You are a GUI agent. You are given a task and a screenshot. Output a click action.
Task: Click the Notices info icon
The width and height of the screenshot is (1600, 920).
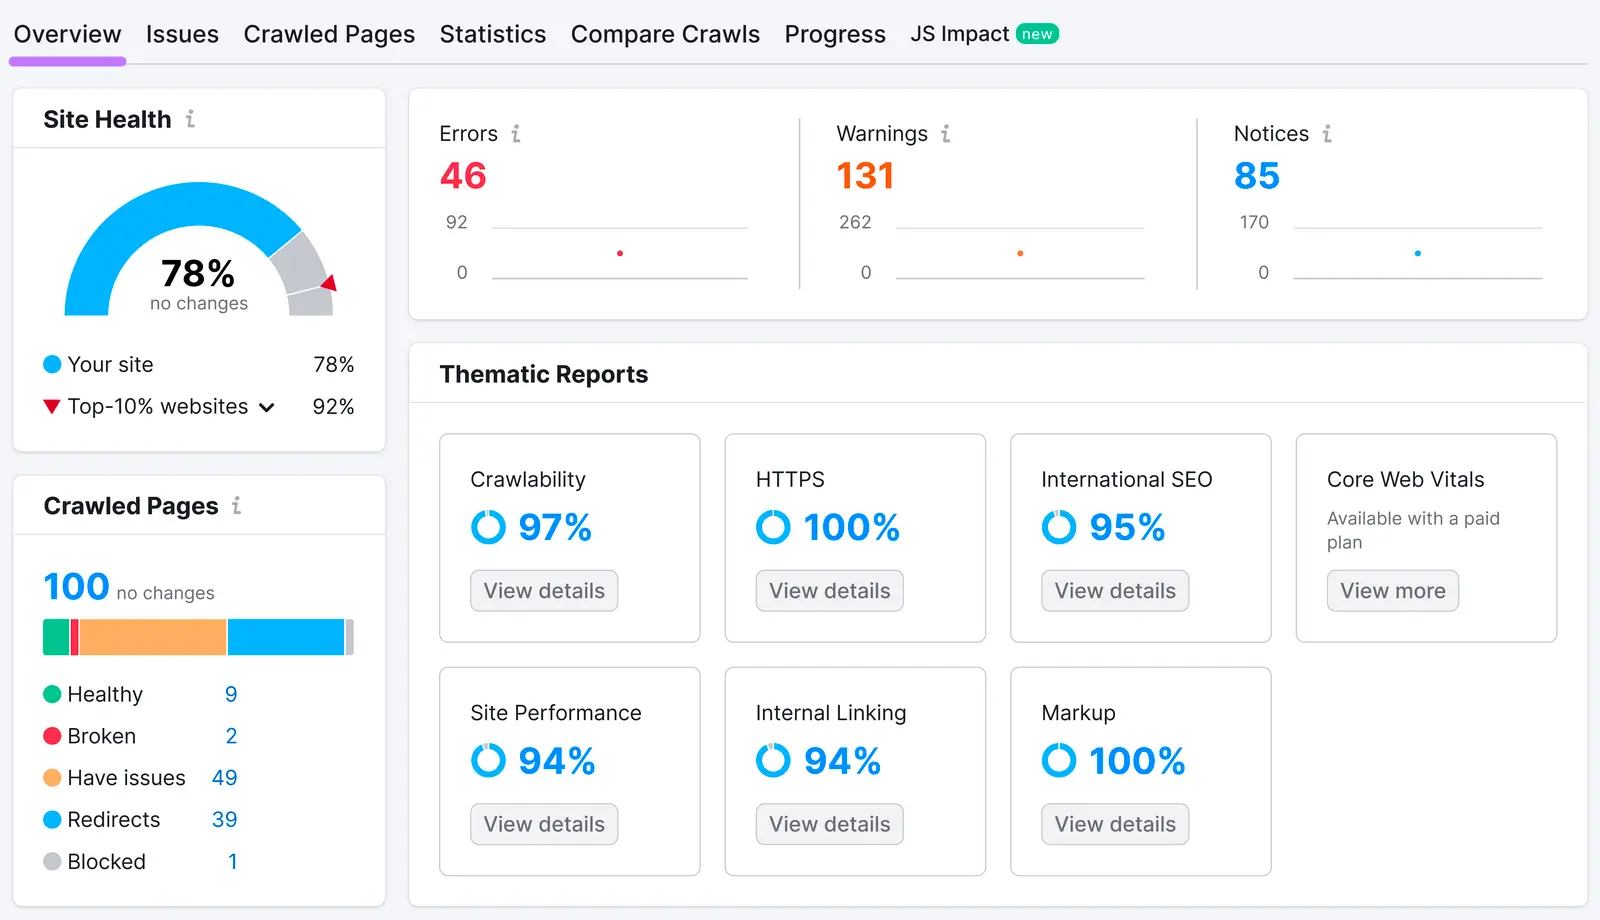click(1327, 133)
